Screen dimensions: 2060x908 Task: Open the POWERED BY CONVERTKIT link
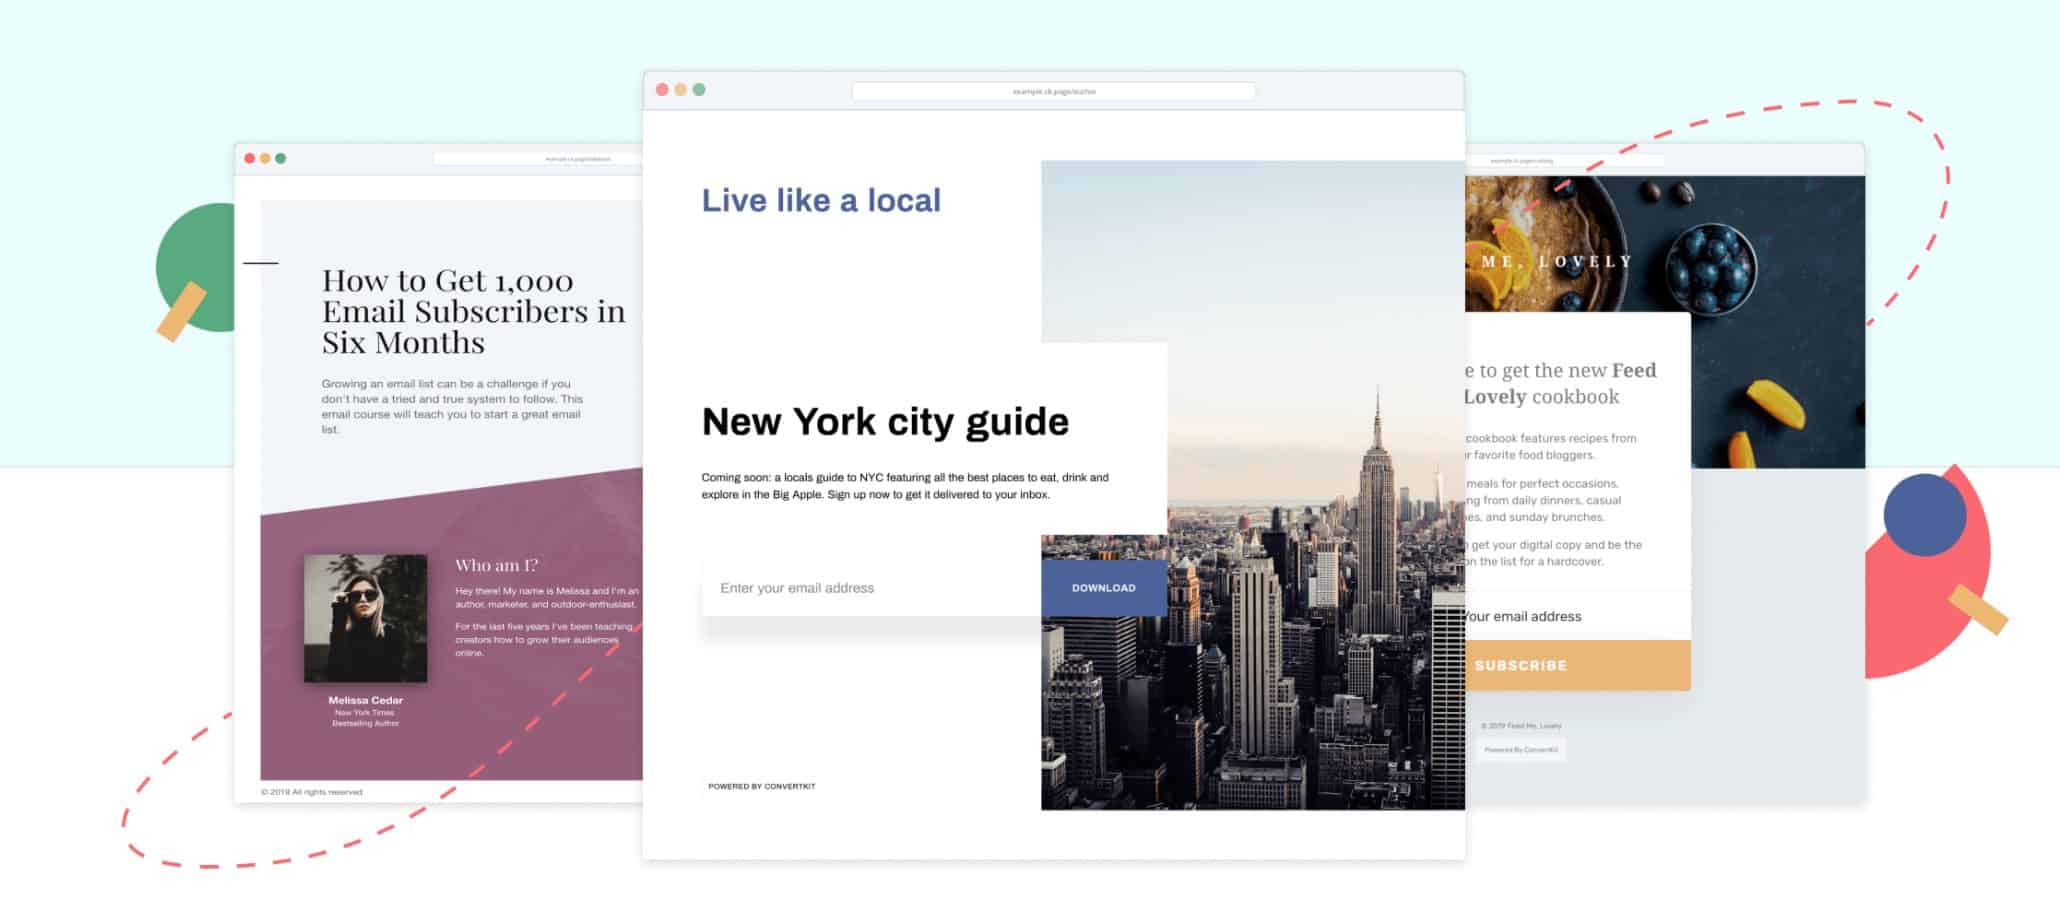pyautogui.click(x=760, y=786)
